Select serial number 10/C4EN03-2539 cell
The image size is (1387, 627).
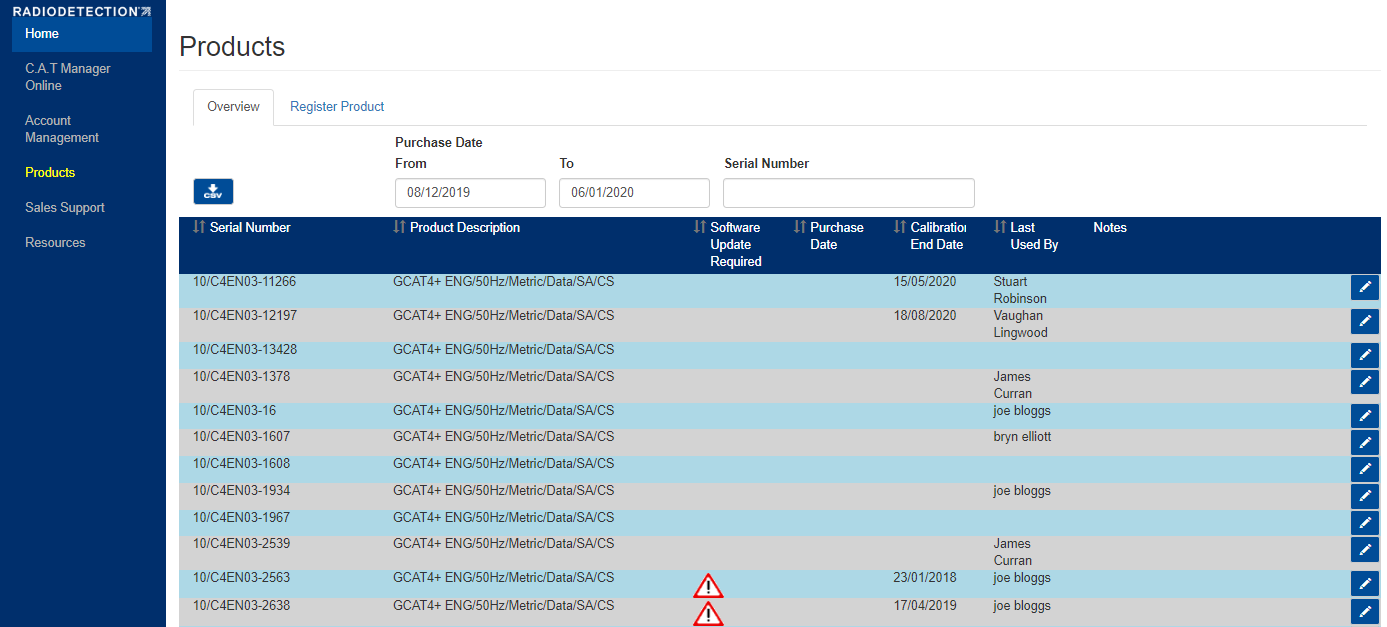[x=241, y=544]
